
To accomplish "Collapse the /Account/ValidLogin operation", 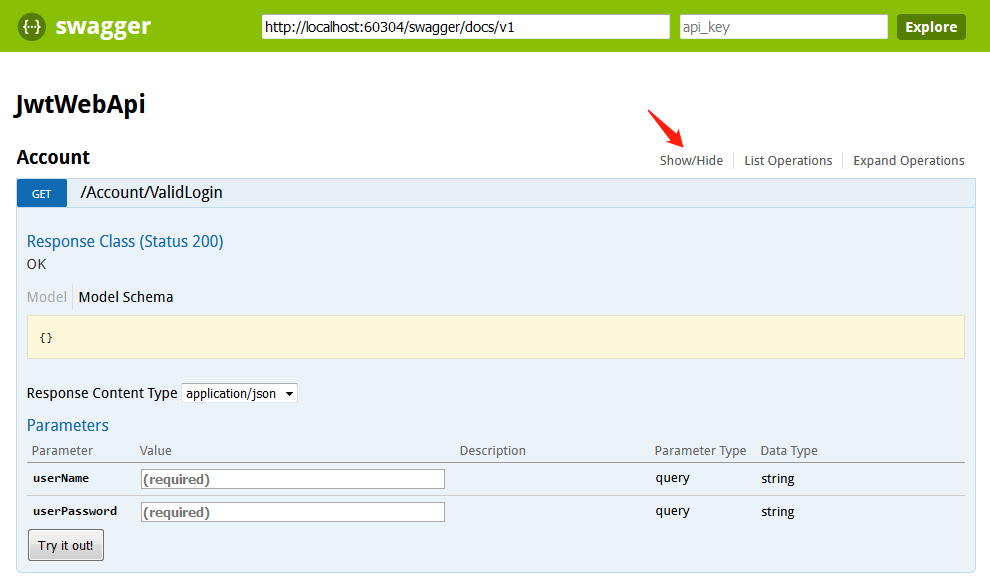I will 151,193.
